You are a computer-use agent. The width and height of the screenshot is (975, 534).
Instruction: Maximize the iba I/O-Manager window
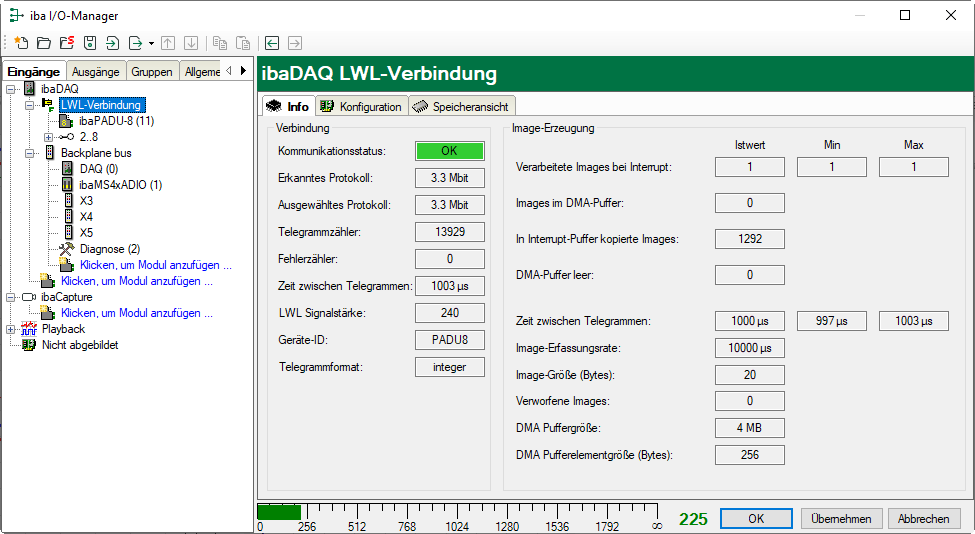coord(905,16)
